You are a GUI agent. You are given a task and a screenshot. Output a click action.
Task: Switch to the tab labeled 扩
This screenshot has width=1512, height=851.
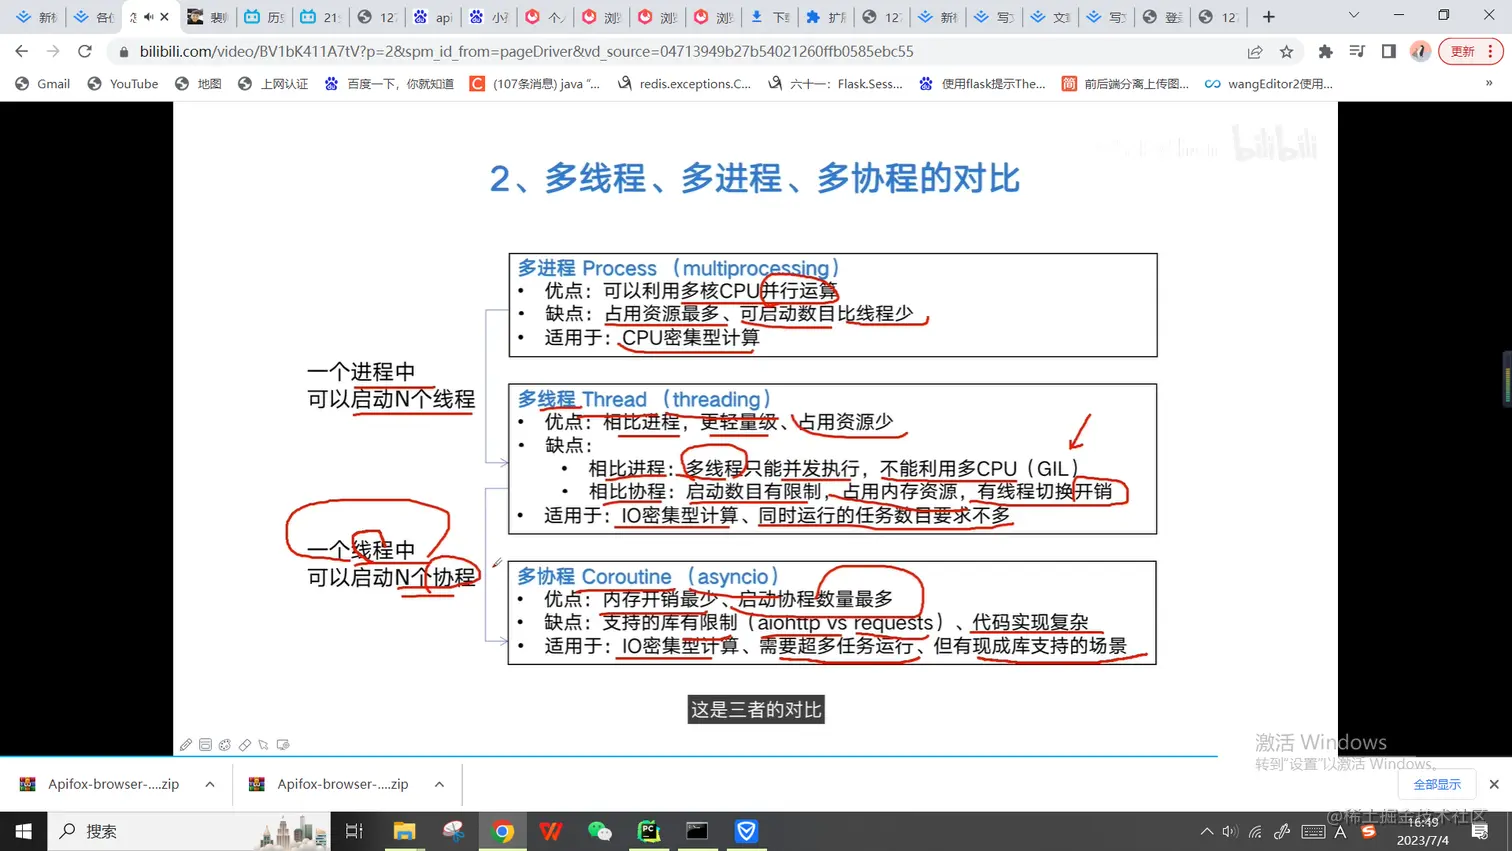tap(827, 17)
